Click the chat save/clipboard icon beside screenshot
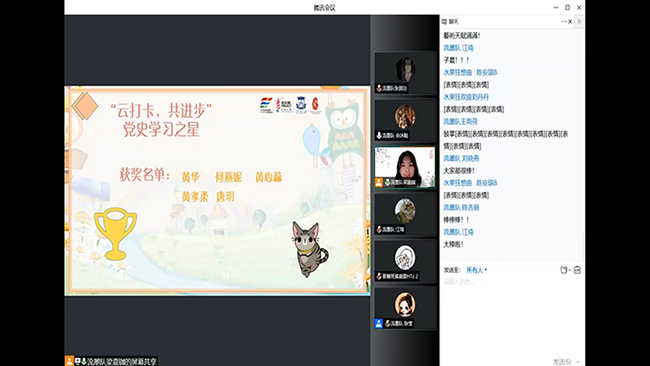The height and width of the screenshot is (366, 650). coord(577,270)
